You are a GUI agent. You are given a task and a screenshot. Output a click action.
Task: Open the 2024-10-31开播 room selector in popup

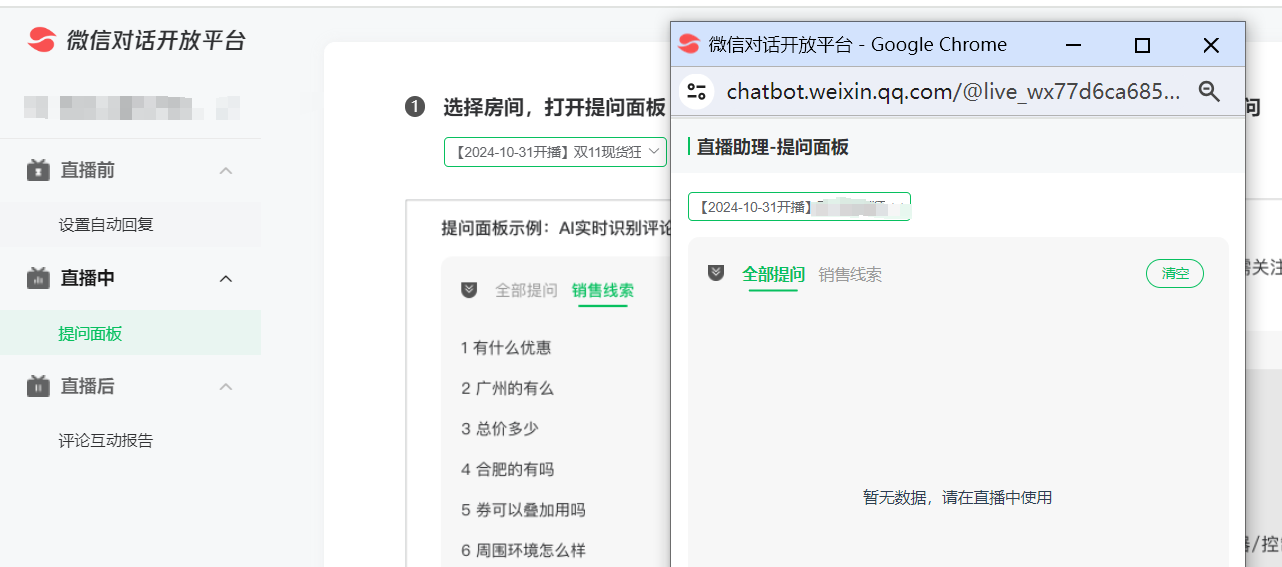pos(799,206)
